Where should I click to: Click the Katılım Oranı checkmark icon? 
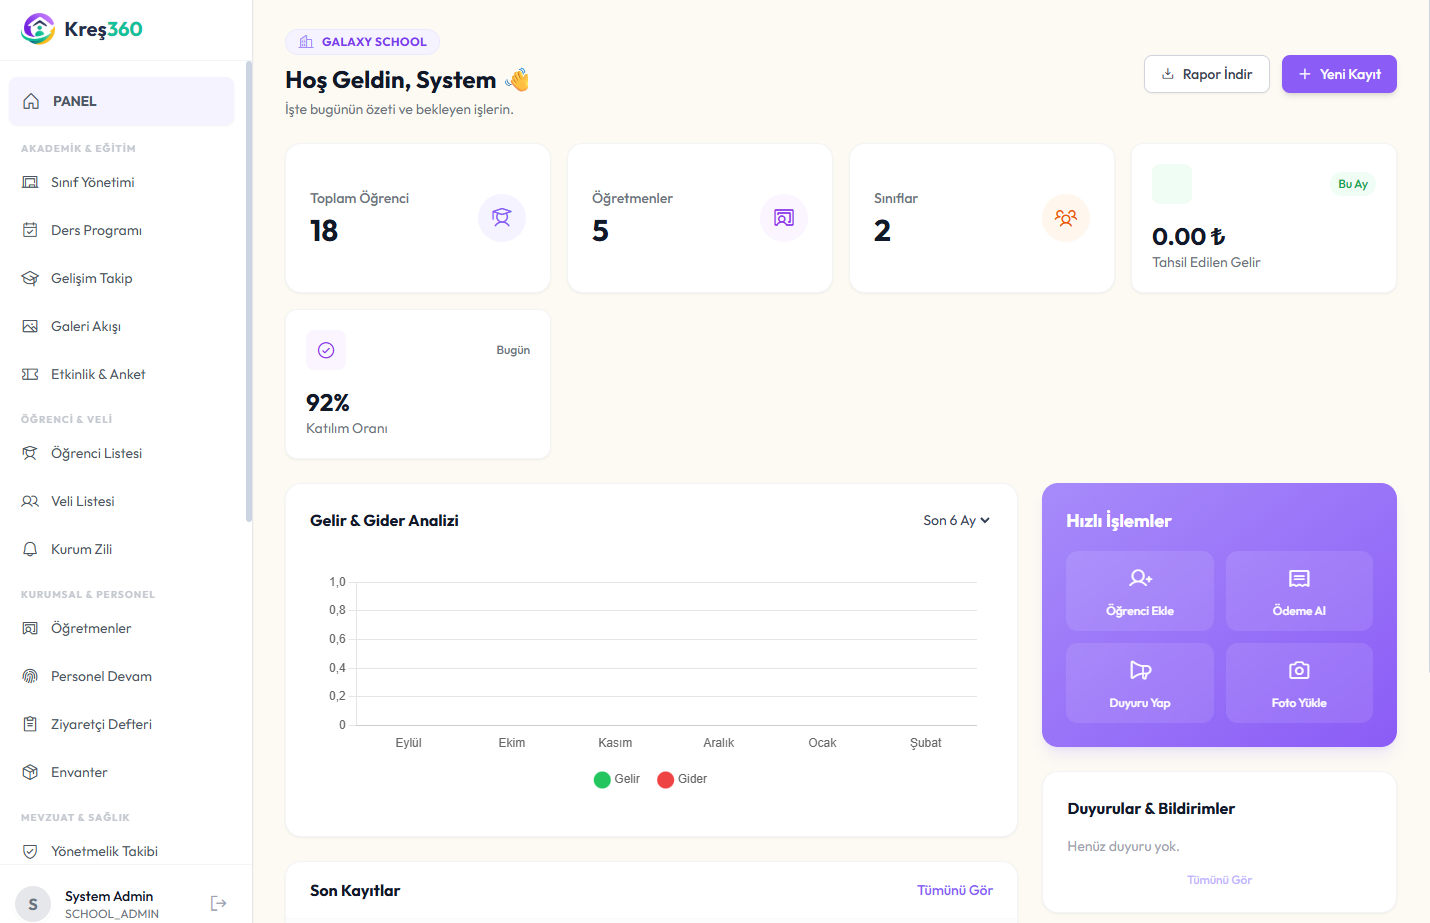coord(326,350)
